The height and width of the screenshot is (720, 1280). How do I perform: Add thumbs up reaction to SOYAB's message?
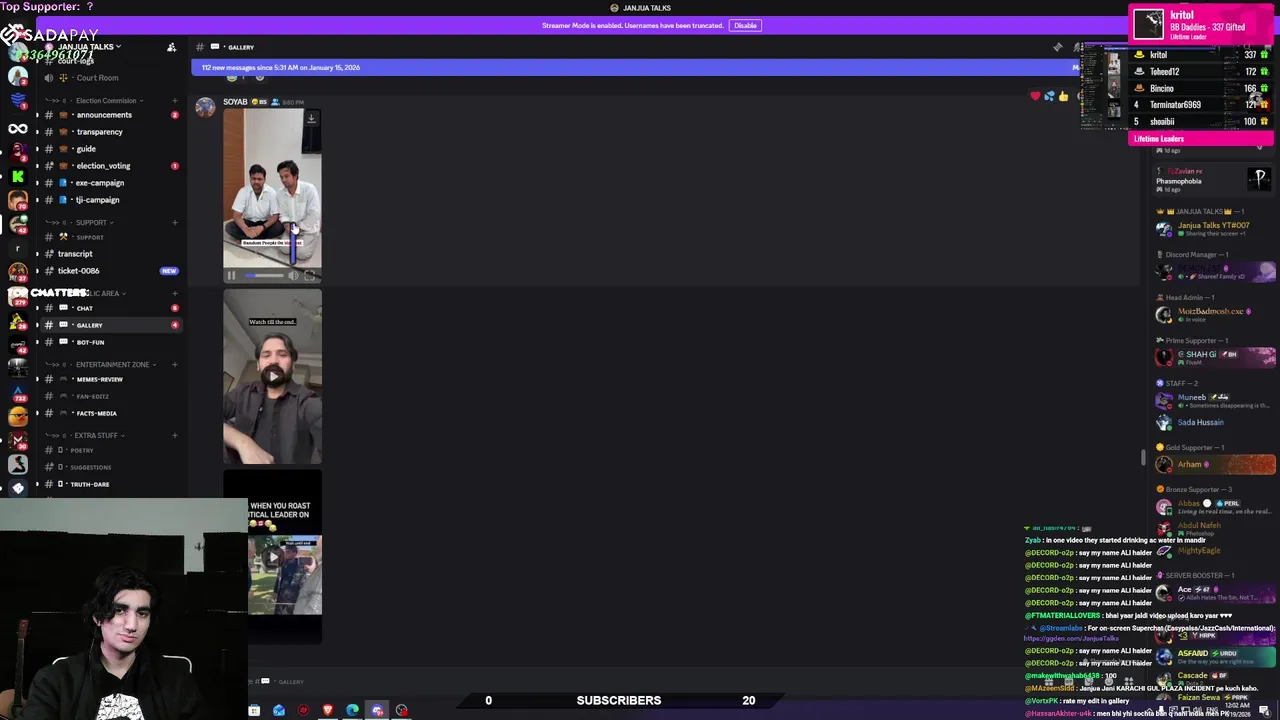click(x=1063, y=97)
